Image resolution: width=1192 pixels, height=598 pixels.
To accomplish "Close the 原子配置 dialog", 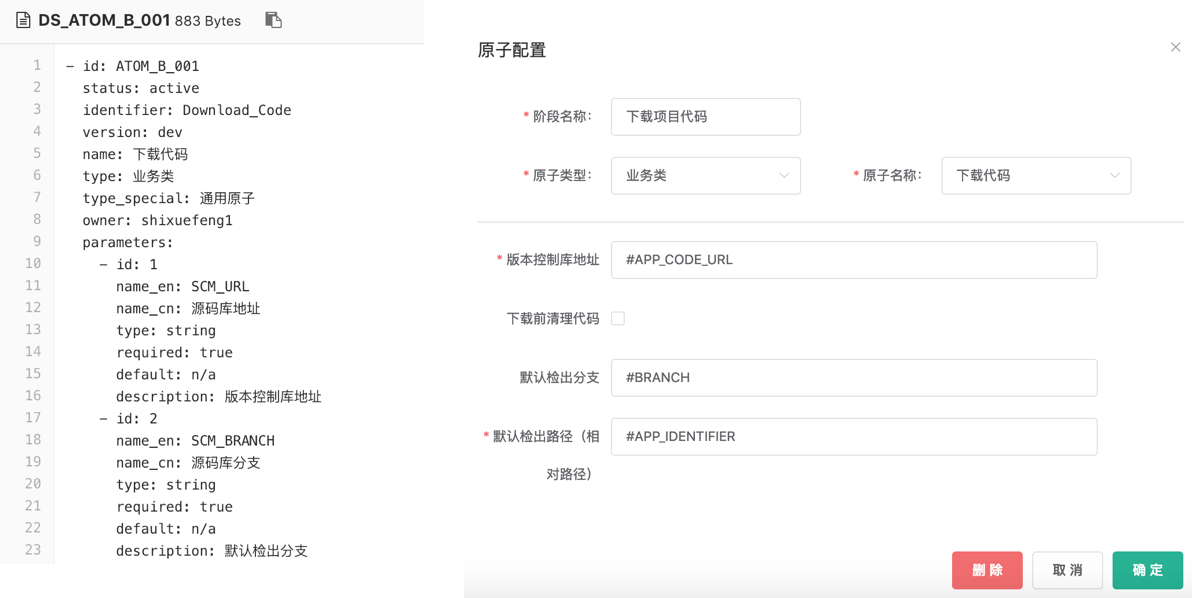I will [1175, 47].
